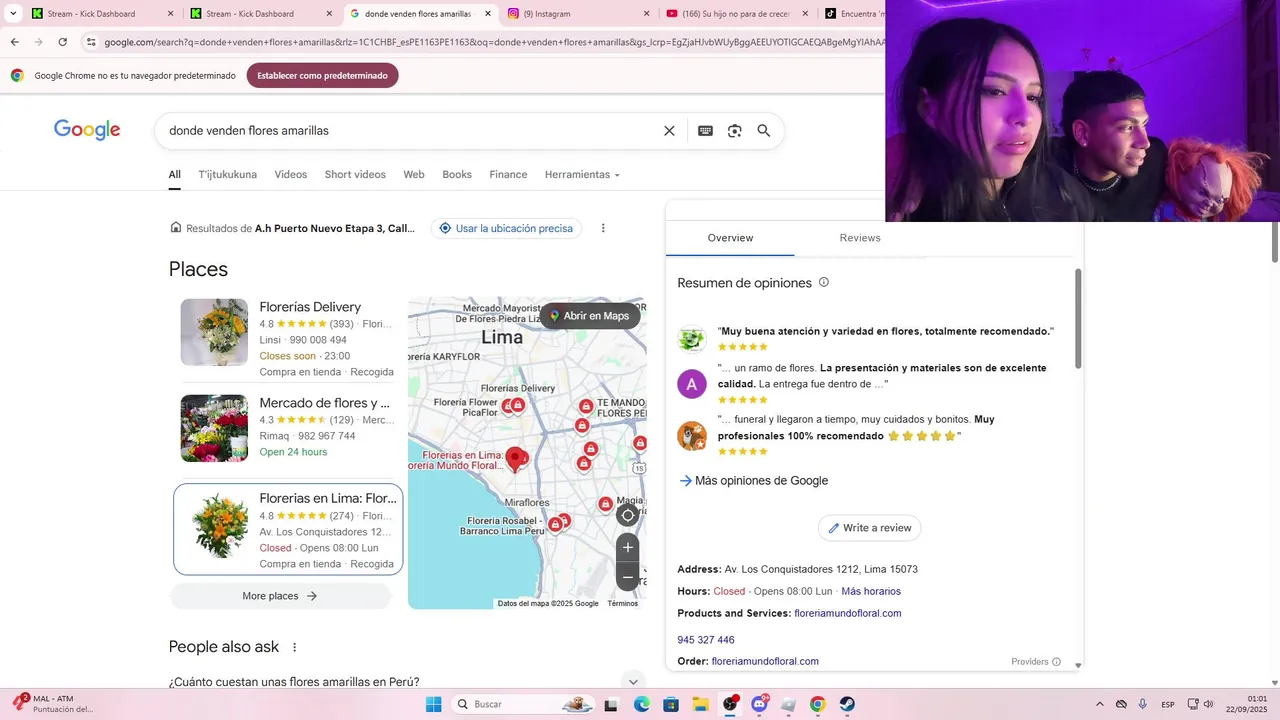
Task: Switch to the Instagram tab
Action: coord(577,14)
